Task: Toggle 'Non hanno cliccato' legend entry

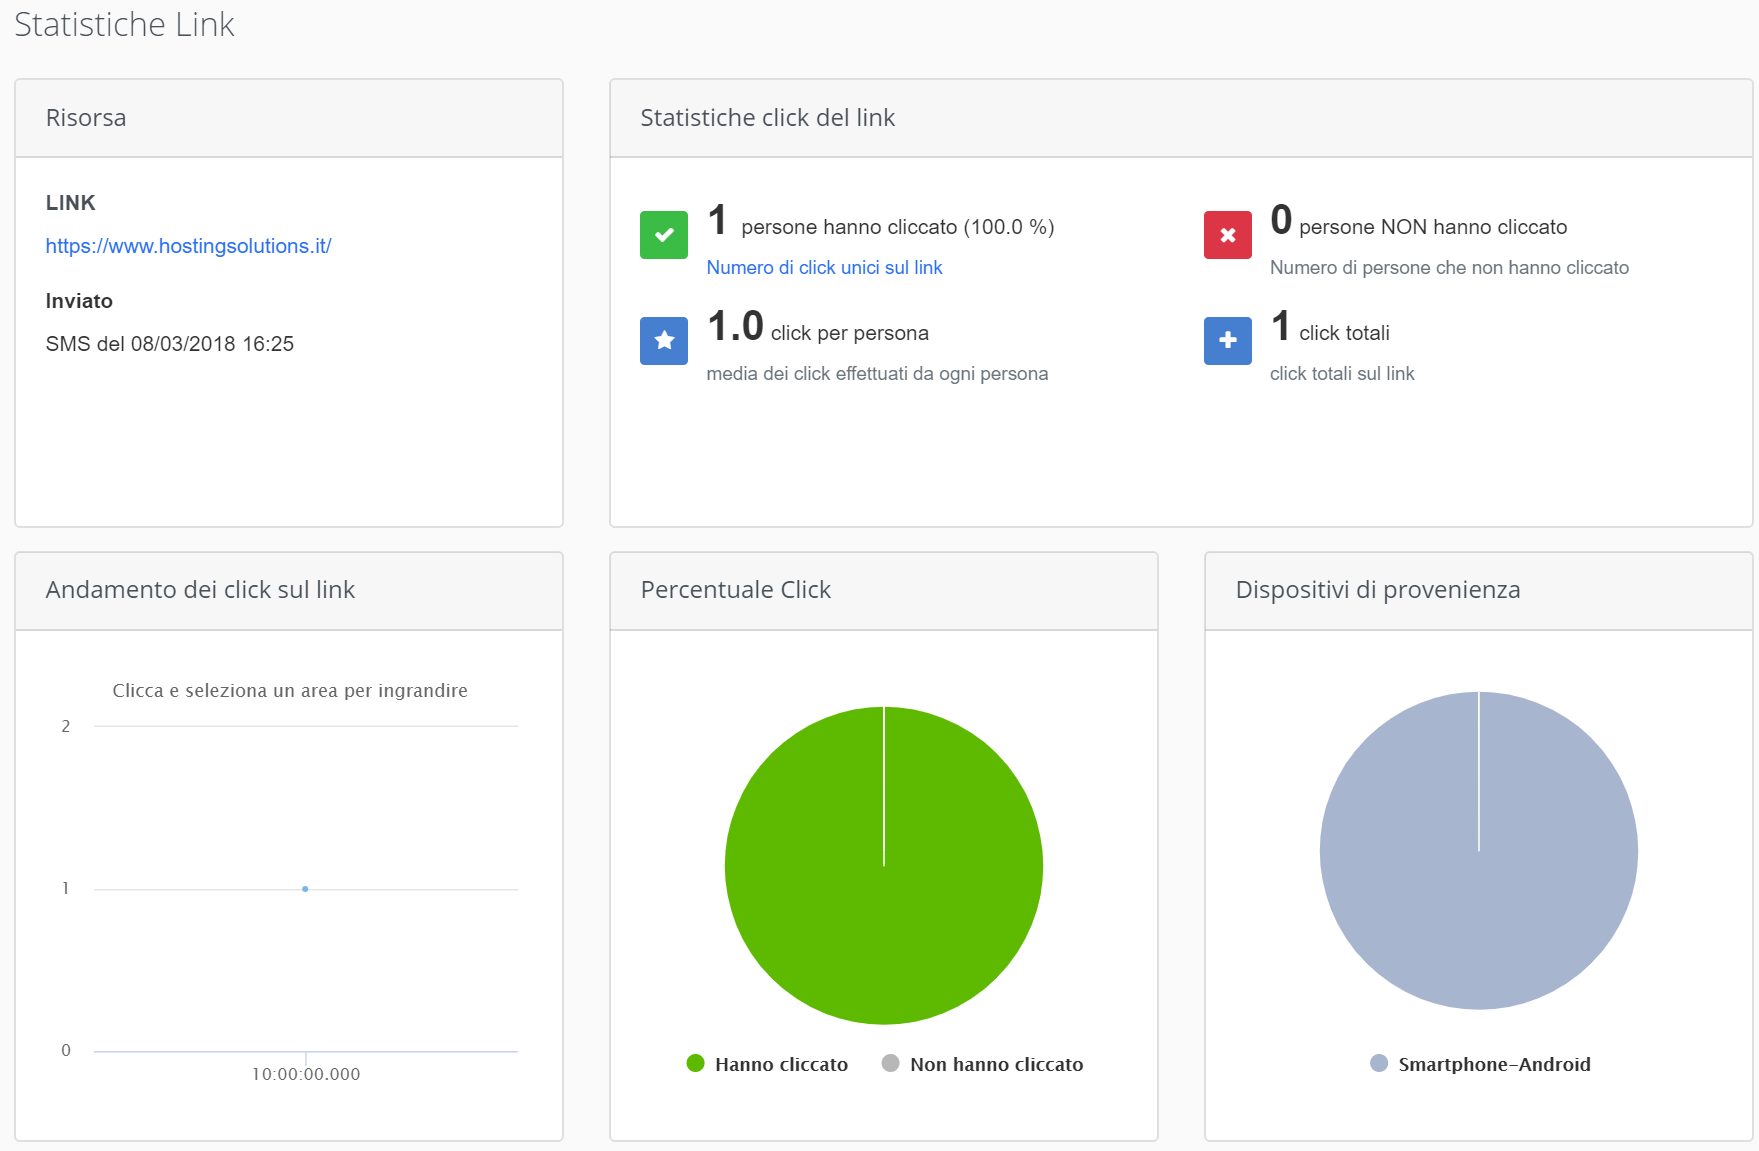Action: click(x=982, y=1064)
